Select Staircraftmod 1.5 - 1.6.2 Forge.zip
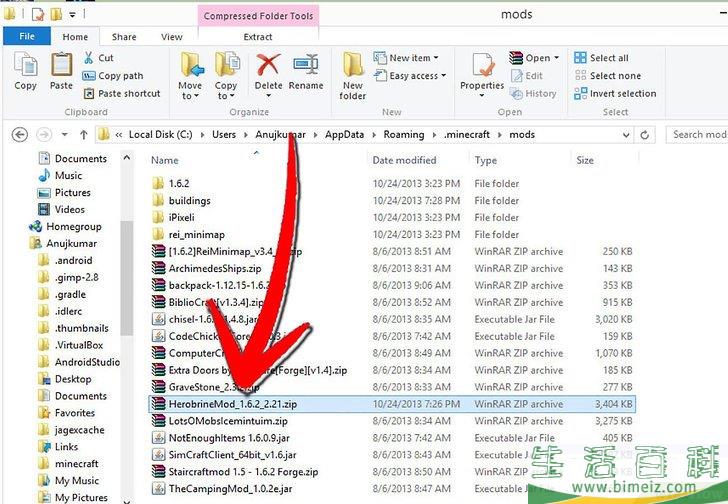This screenshot has width=728, height=504. pos(235,472)
